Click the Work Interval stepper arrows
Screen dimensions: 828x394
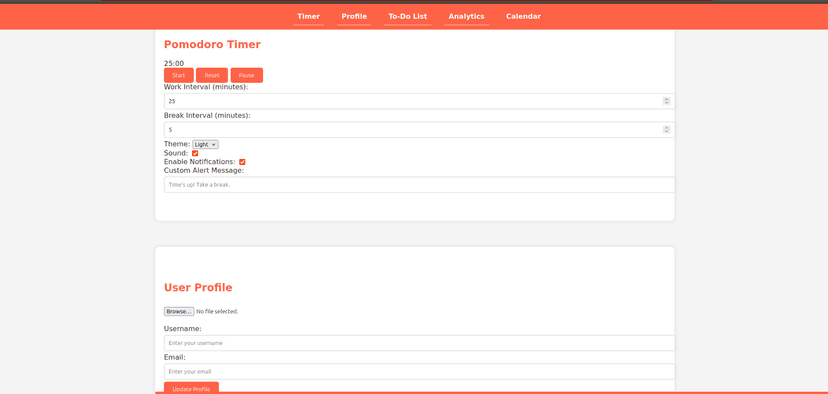[666, 101]
